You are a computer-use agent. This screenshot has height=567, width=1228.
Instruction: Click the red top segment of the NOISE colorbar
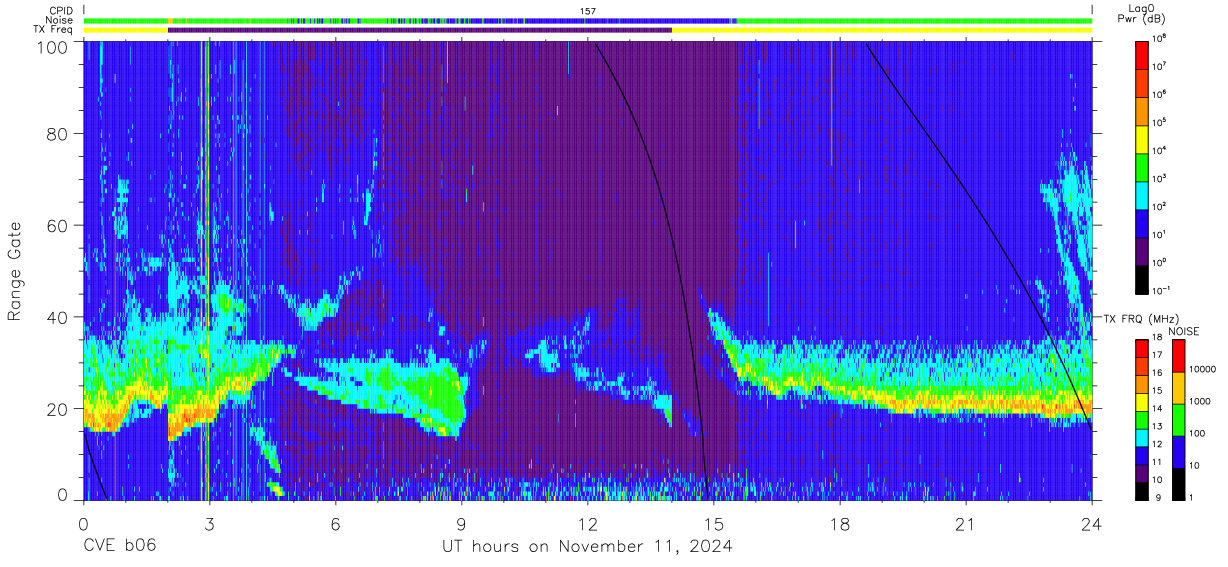pos(1178,356)
